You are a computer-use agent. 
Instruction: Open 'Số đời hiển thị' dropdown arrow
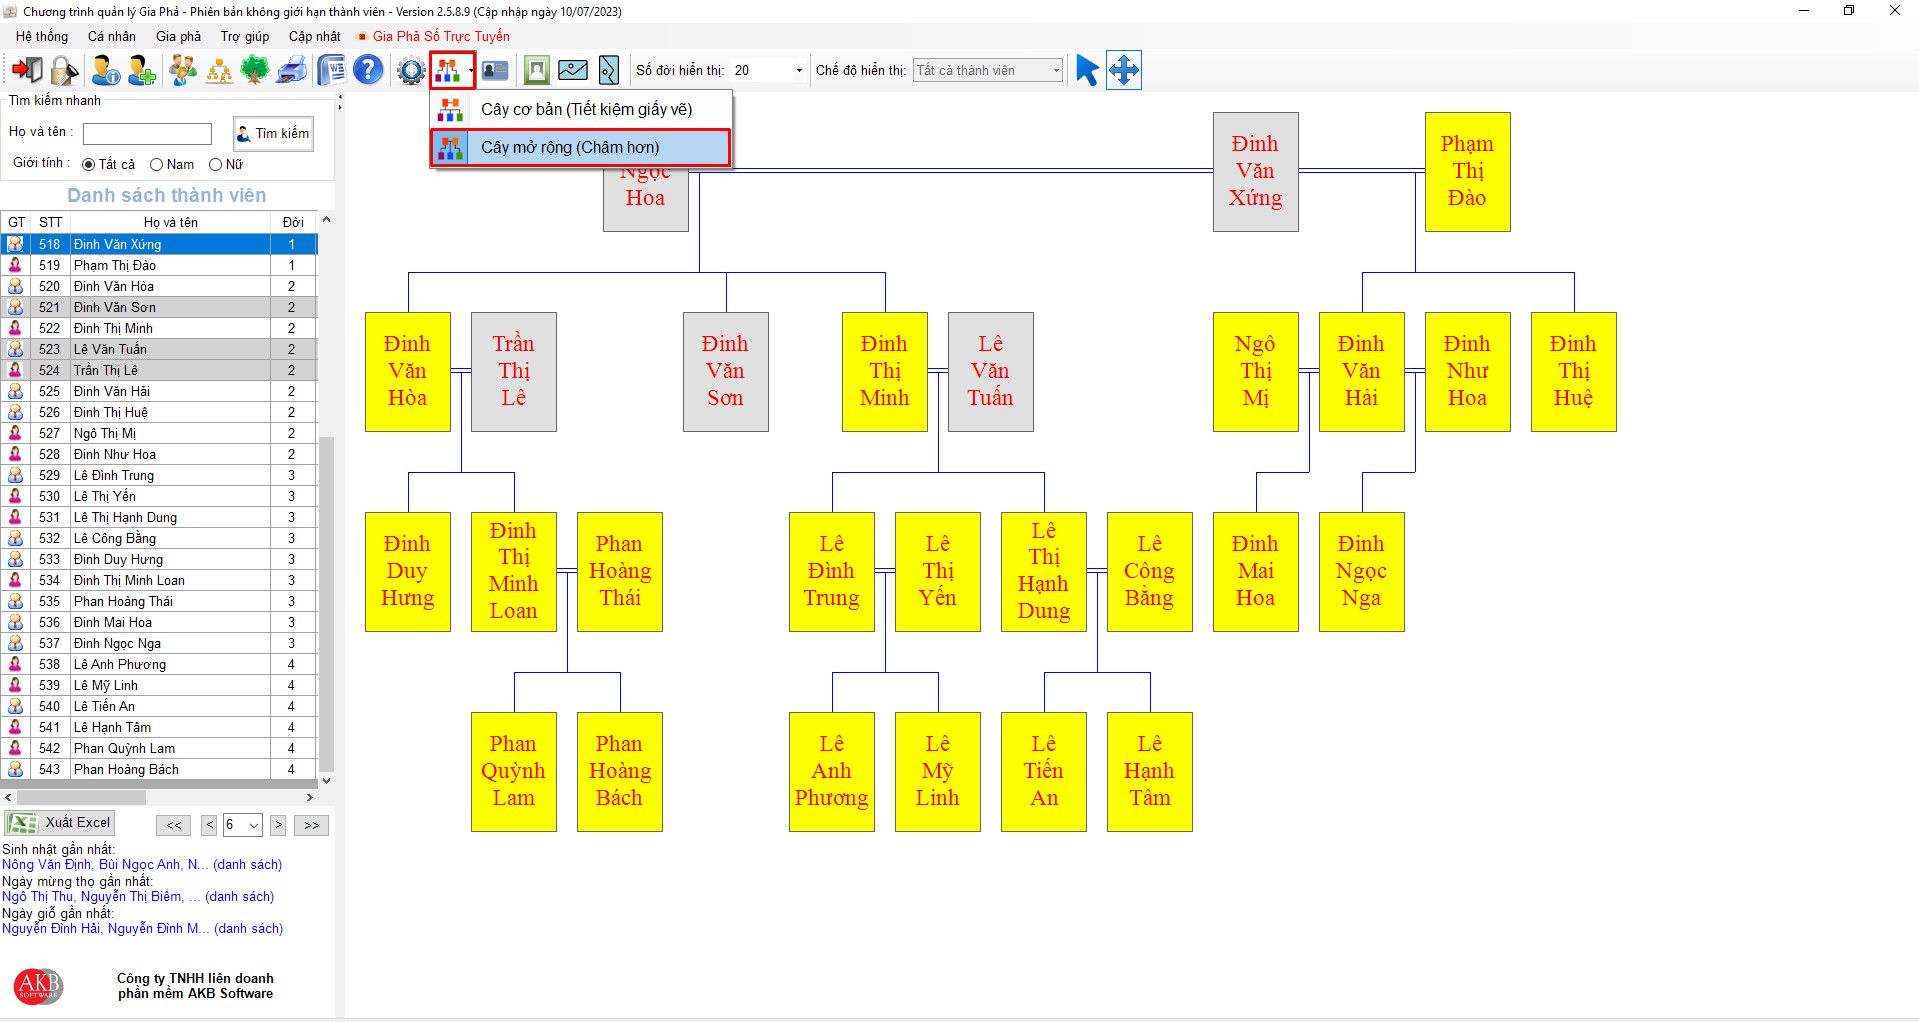click(798, 70)
